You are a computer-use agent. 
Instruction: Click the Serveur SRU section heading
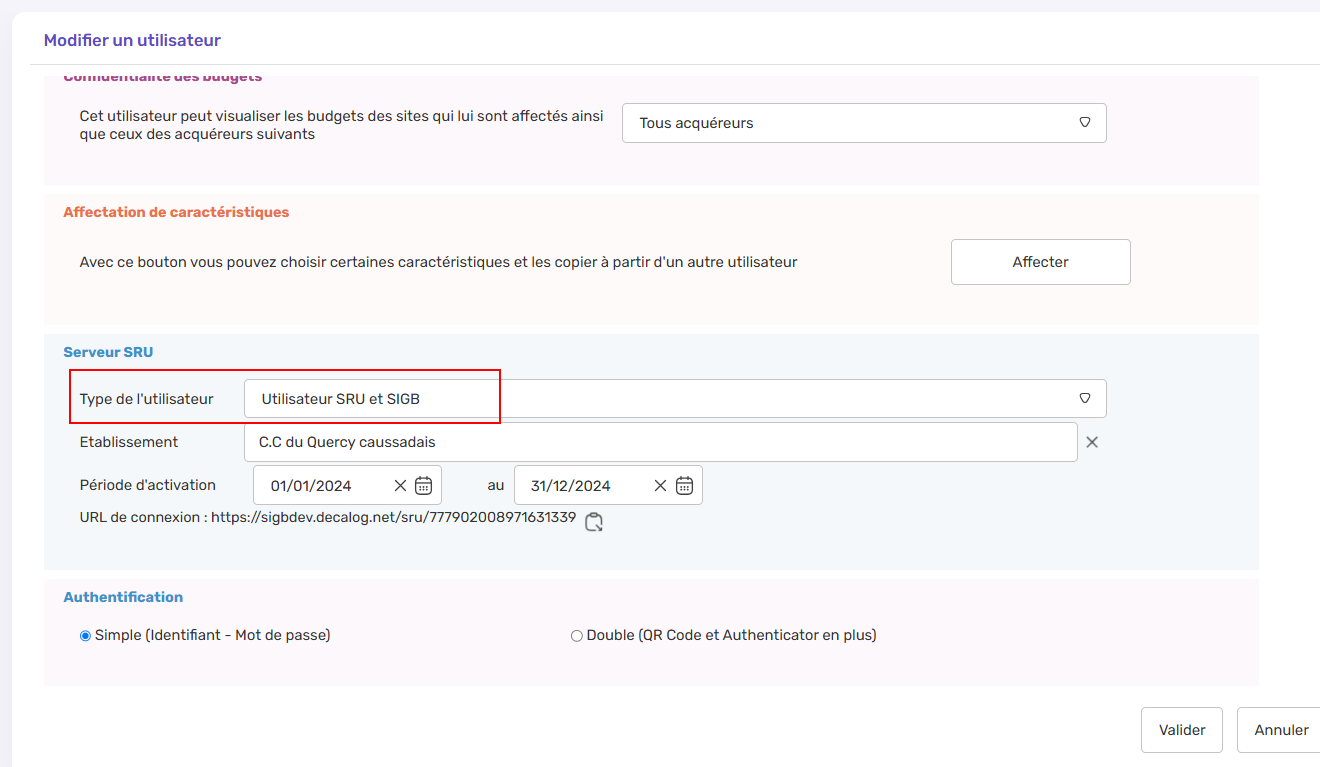(x=108, y=352)
